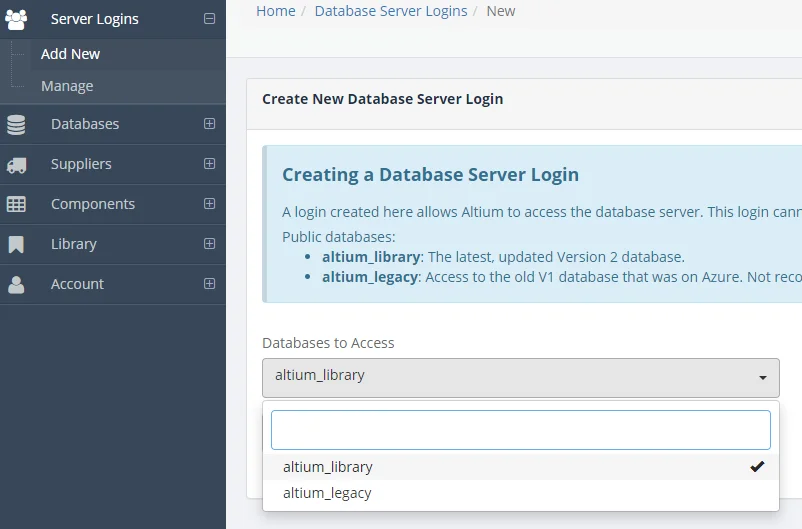Select the Server Logins sidebar label
Screen dimensions: 802x529
[95, 19]
